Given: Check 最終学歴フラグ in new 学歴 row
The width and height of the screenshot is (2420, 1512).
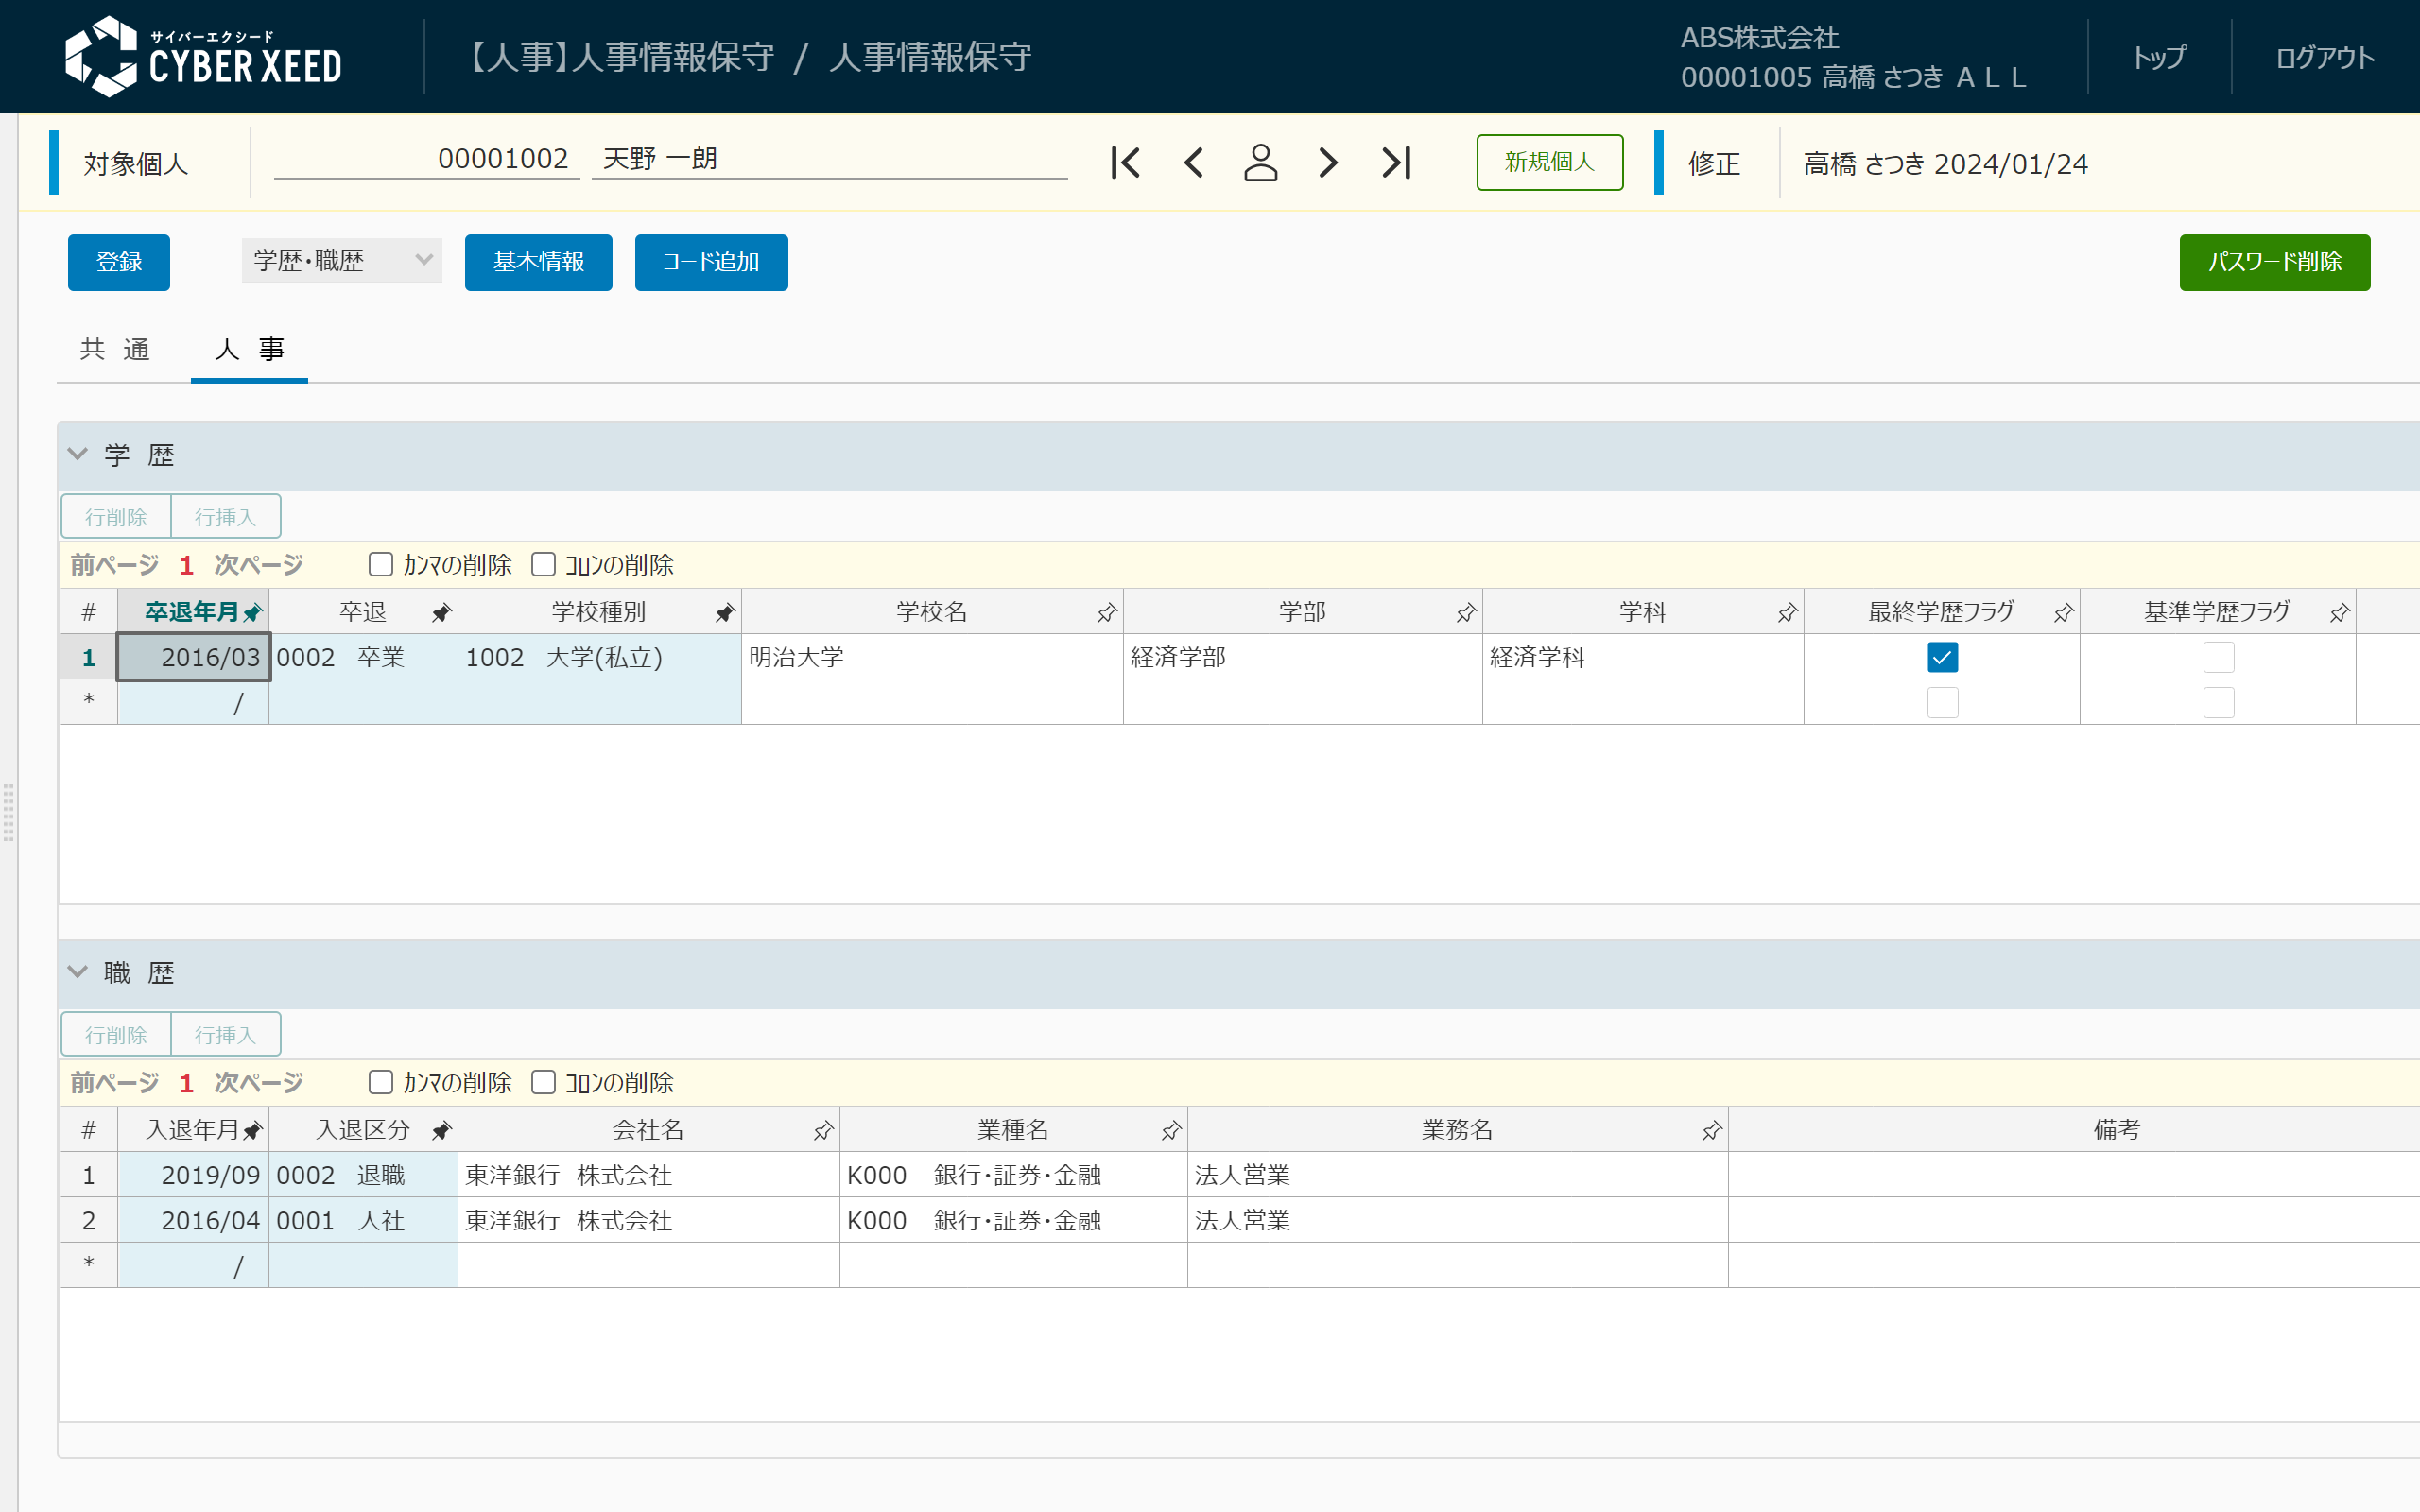Looking at the screenshot, I should pyautogui.click(x=1942, y=703).
